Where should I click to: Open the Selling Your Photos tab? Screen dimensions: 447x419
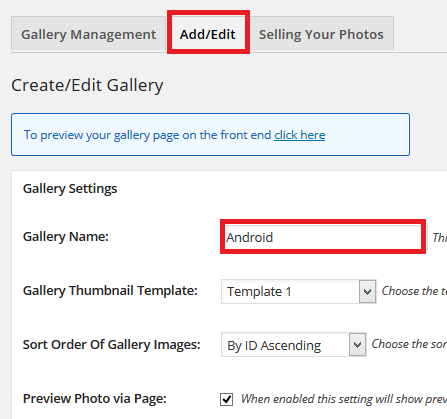coord(321,34)
